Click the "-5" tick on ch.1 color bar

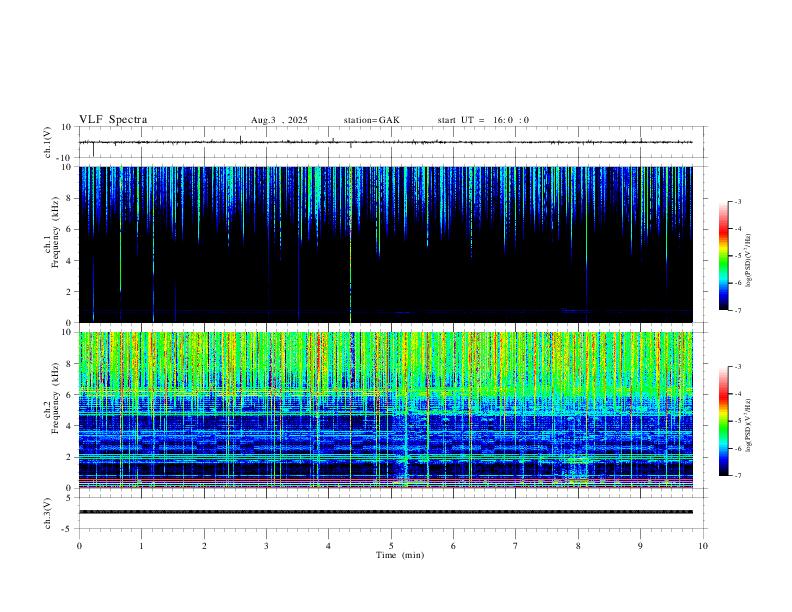tap(737, 256)
